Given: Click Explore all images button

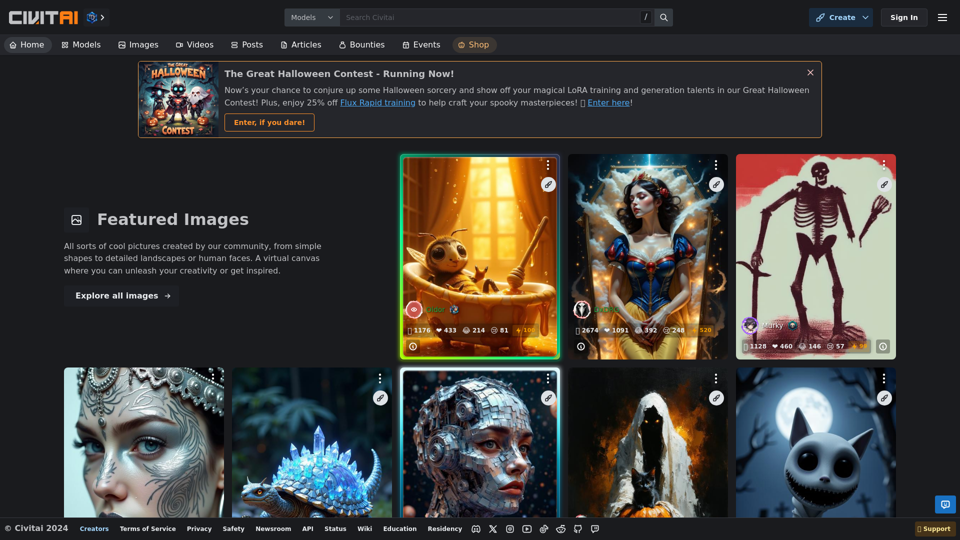Looking at the screenshot, I should point(122,296).
